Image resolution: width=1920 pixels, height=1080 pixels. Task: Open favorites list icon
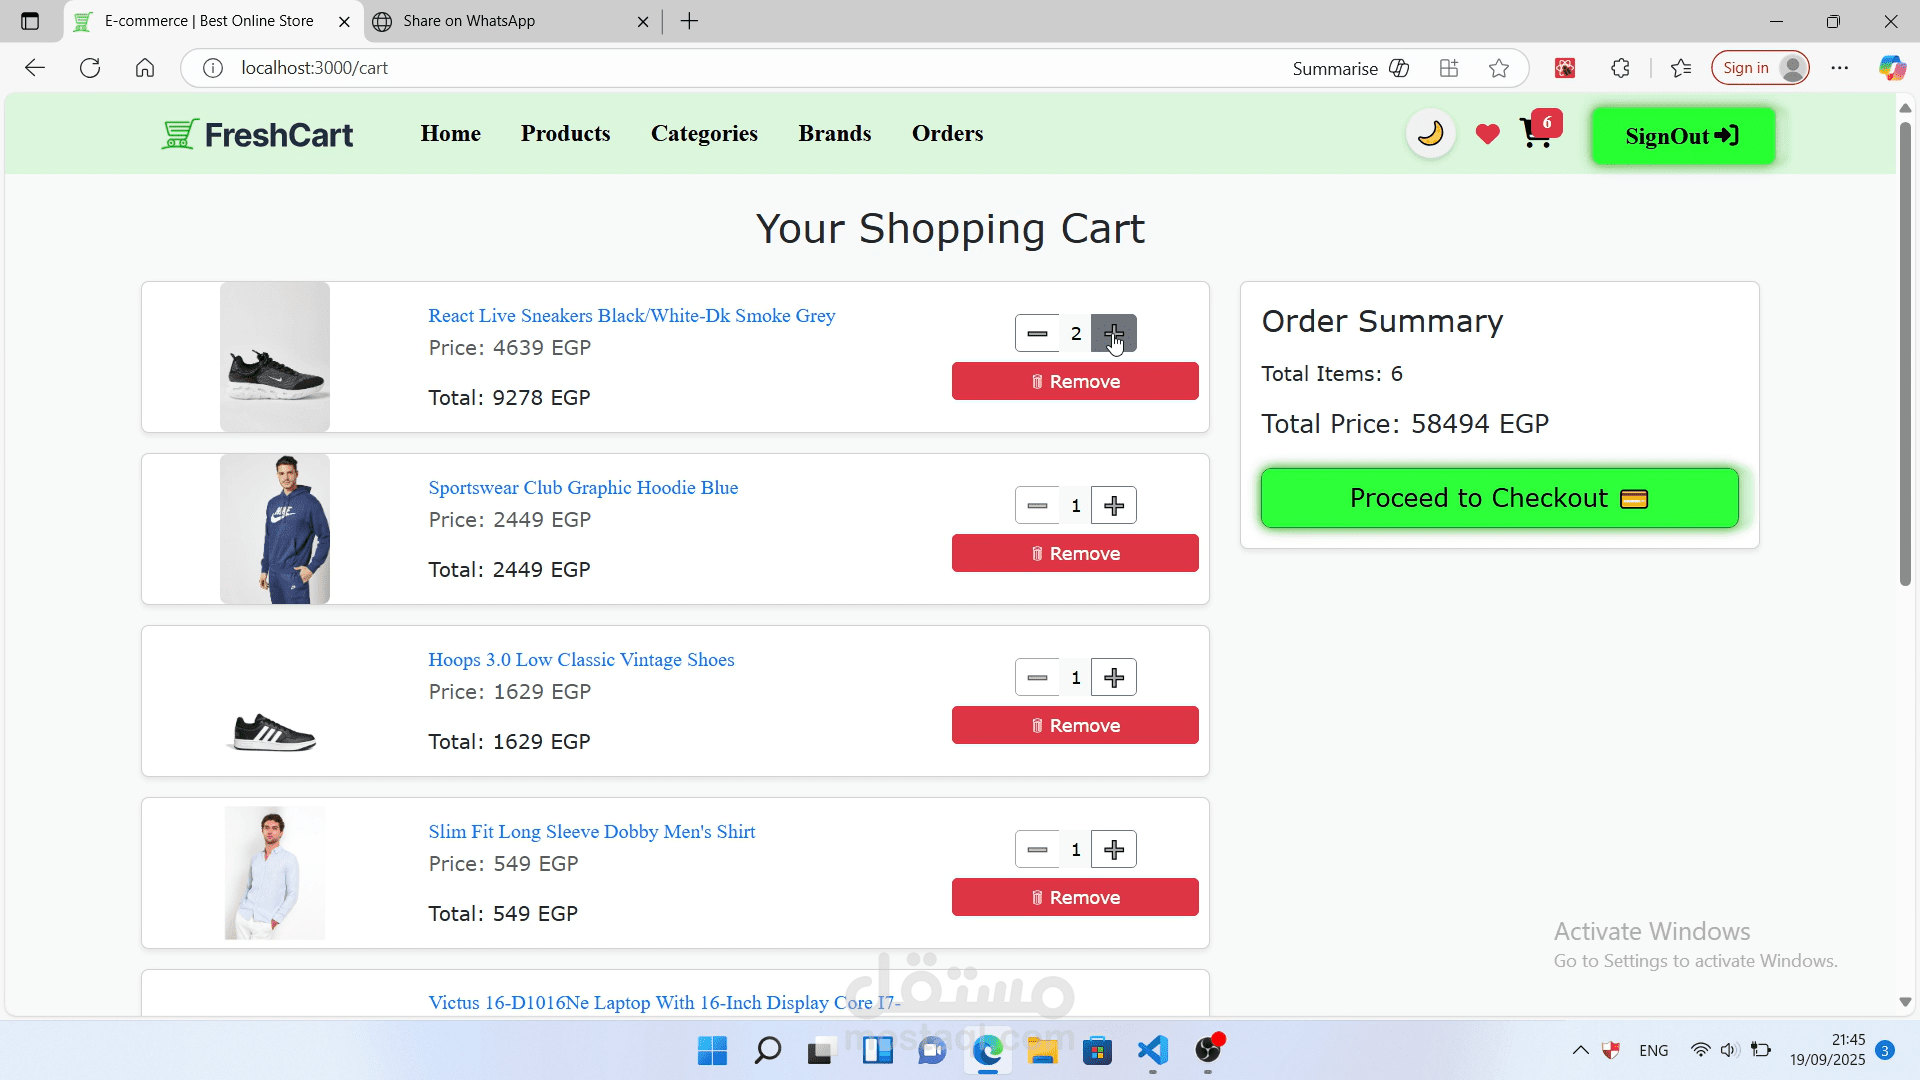coord(1681,68)
